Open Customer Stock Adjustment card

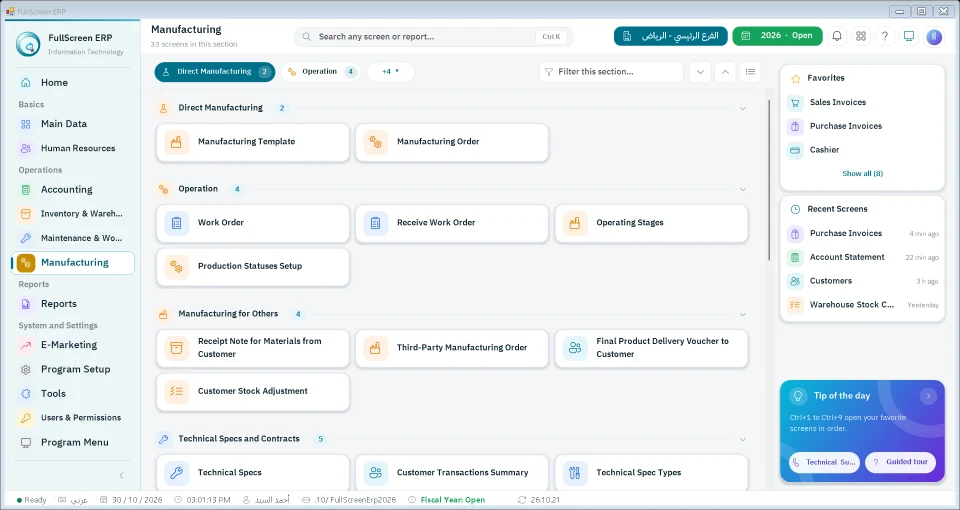click(x=253, y=391)
